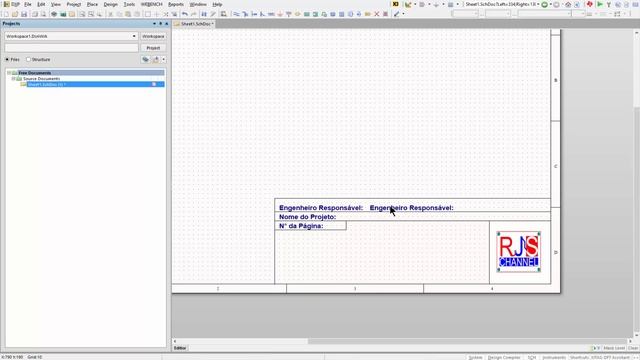Open back navigation history dropdown
Screen dimensions: 640x360
click(x=551, y=4)
